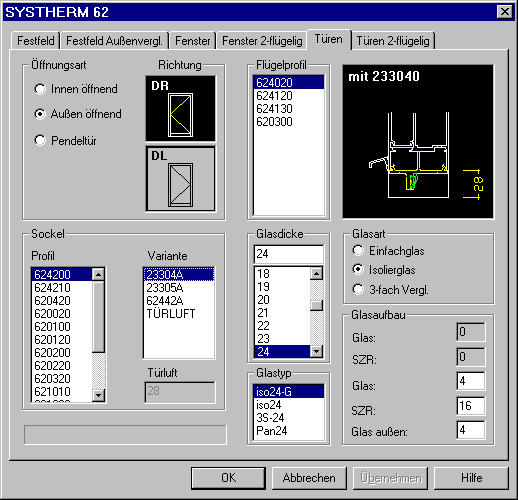Click Sockel Profil list scroll-up arrow
The image size is (518, 500).
click(x=98, y=275)
